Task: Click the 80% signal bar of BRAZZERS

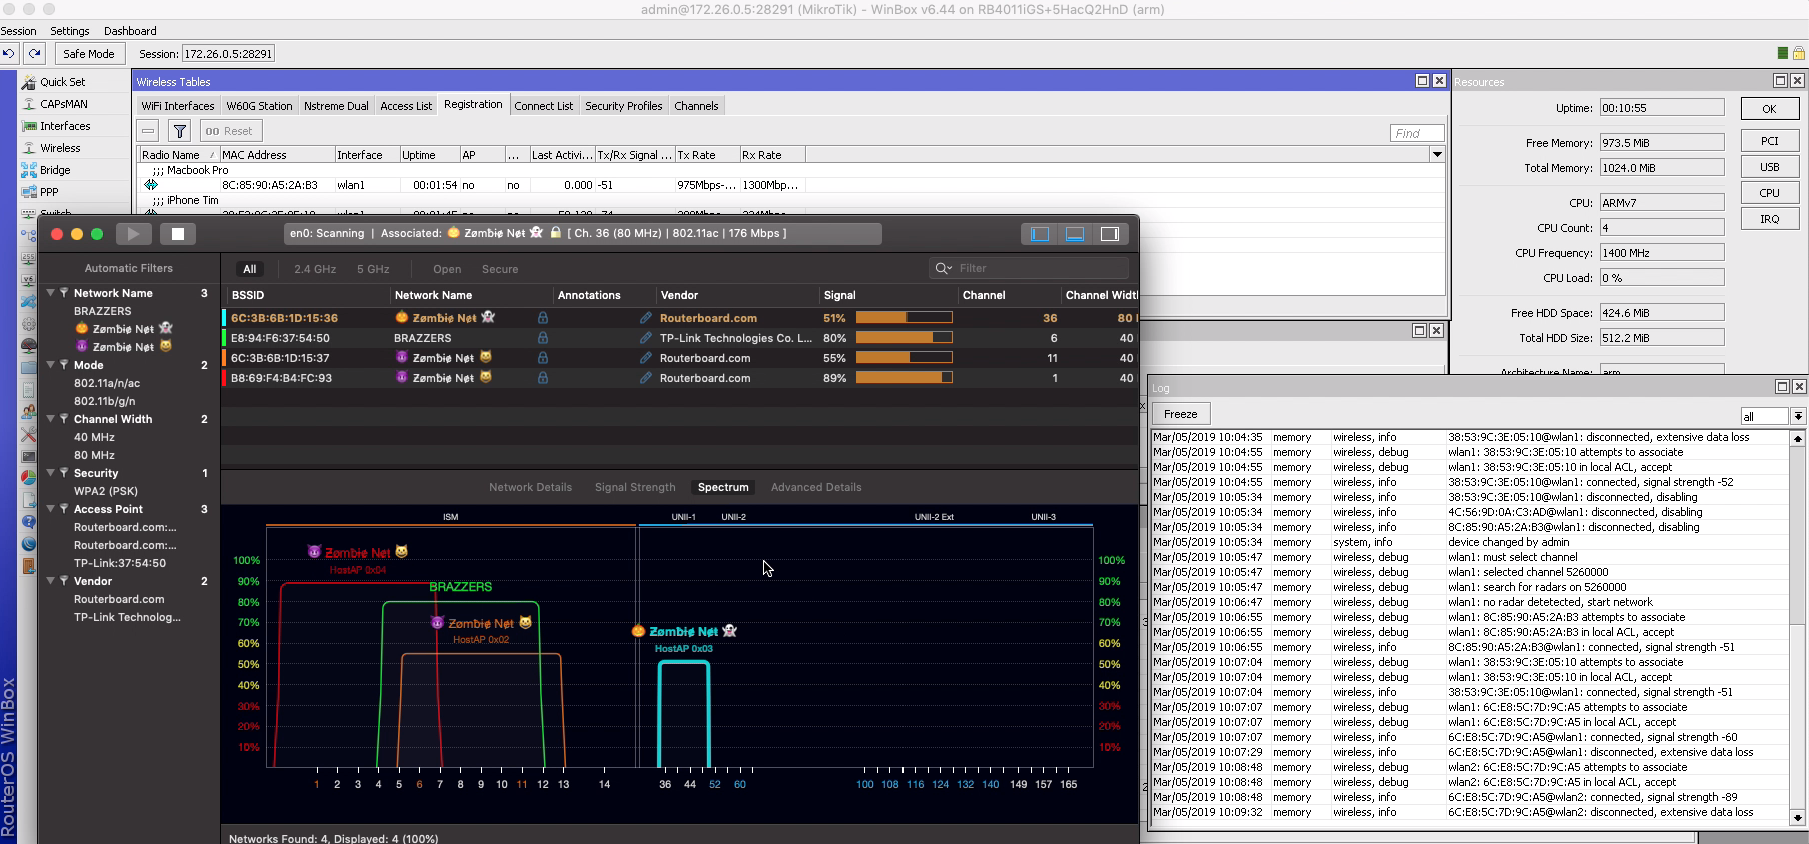Action: tap(904, 338)
